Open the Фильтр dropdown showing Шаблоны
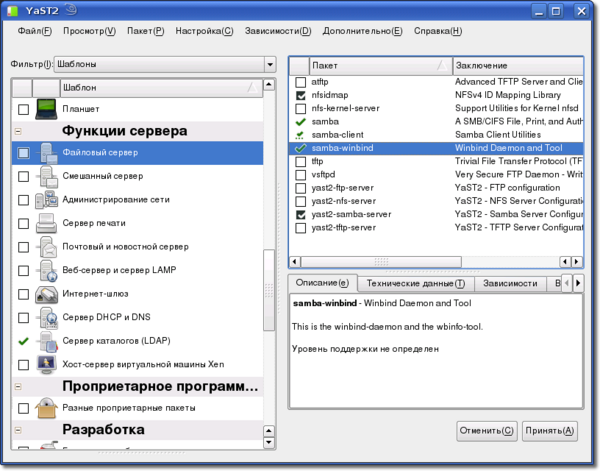This screenshot has height=471, width=600. tap(164, 64)
